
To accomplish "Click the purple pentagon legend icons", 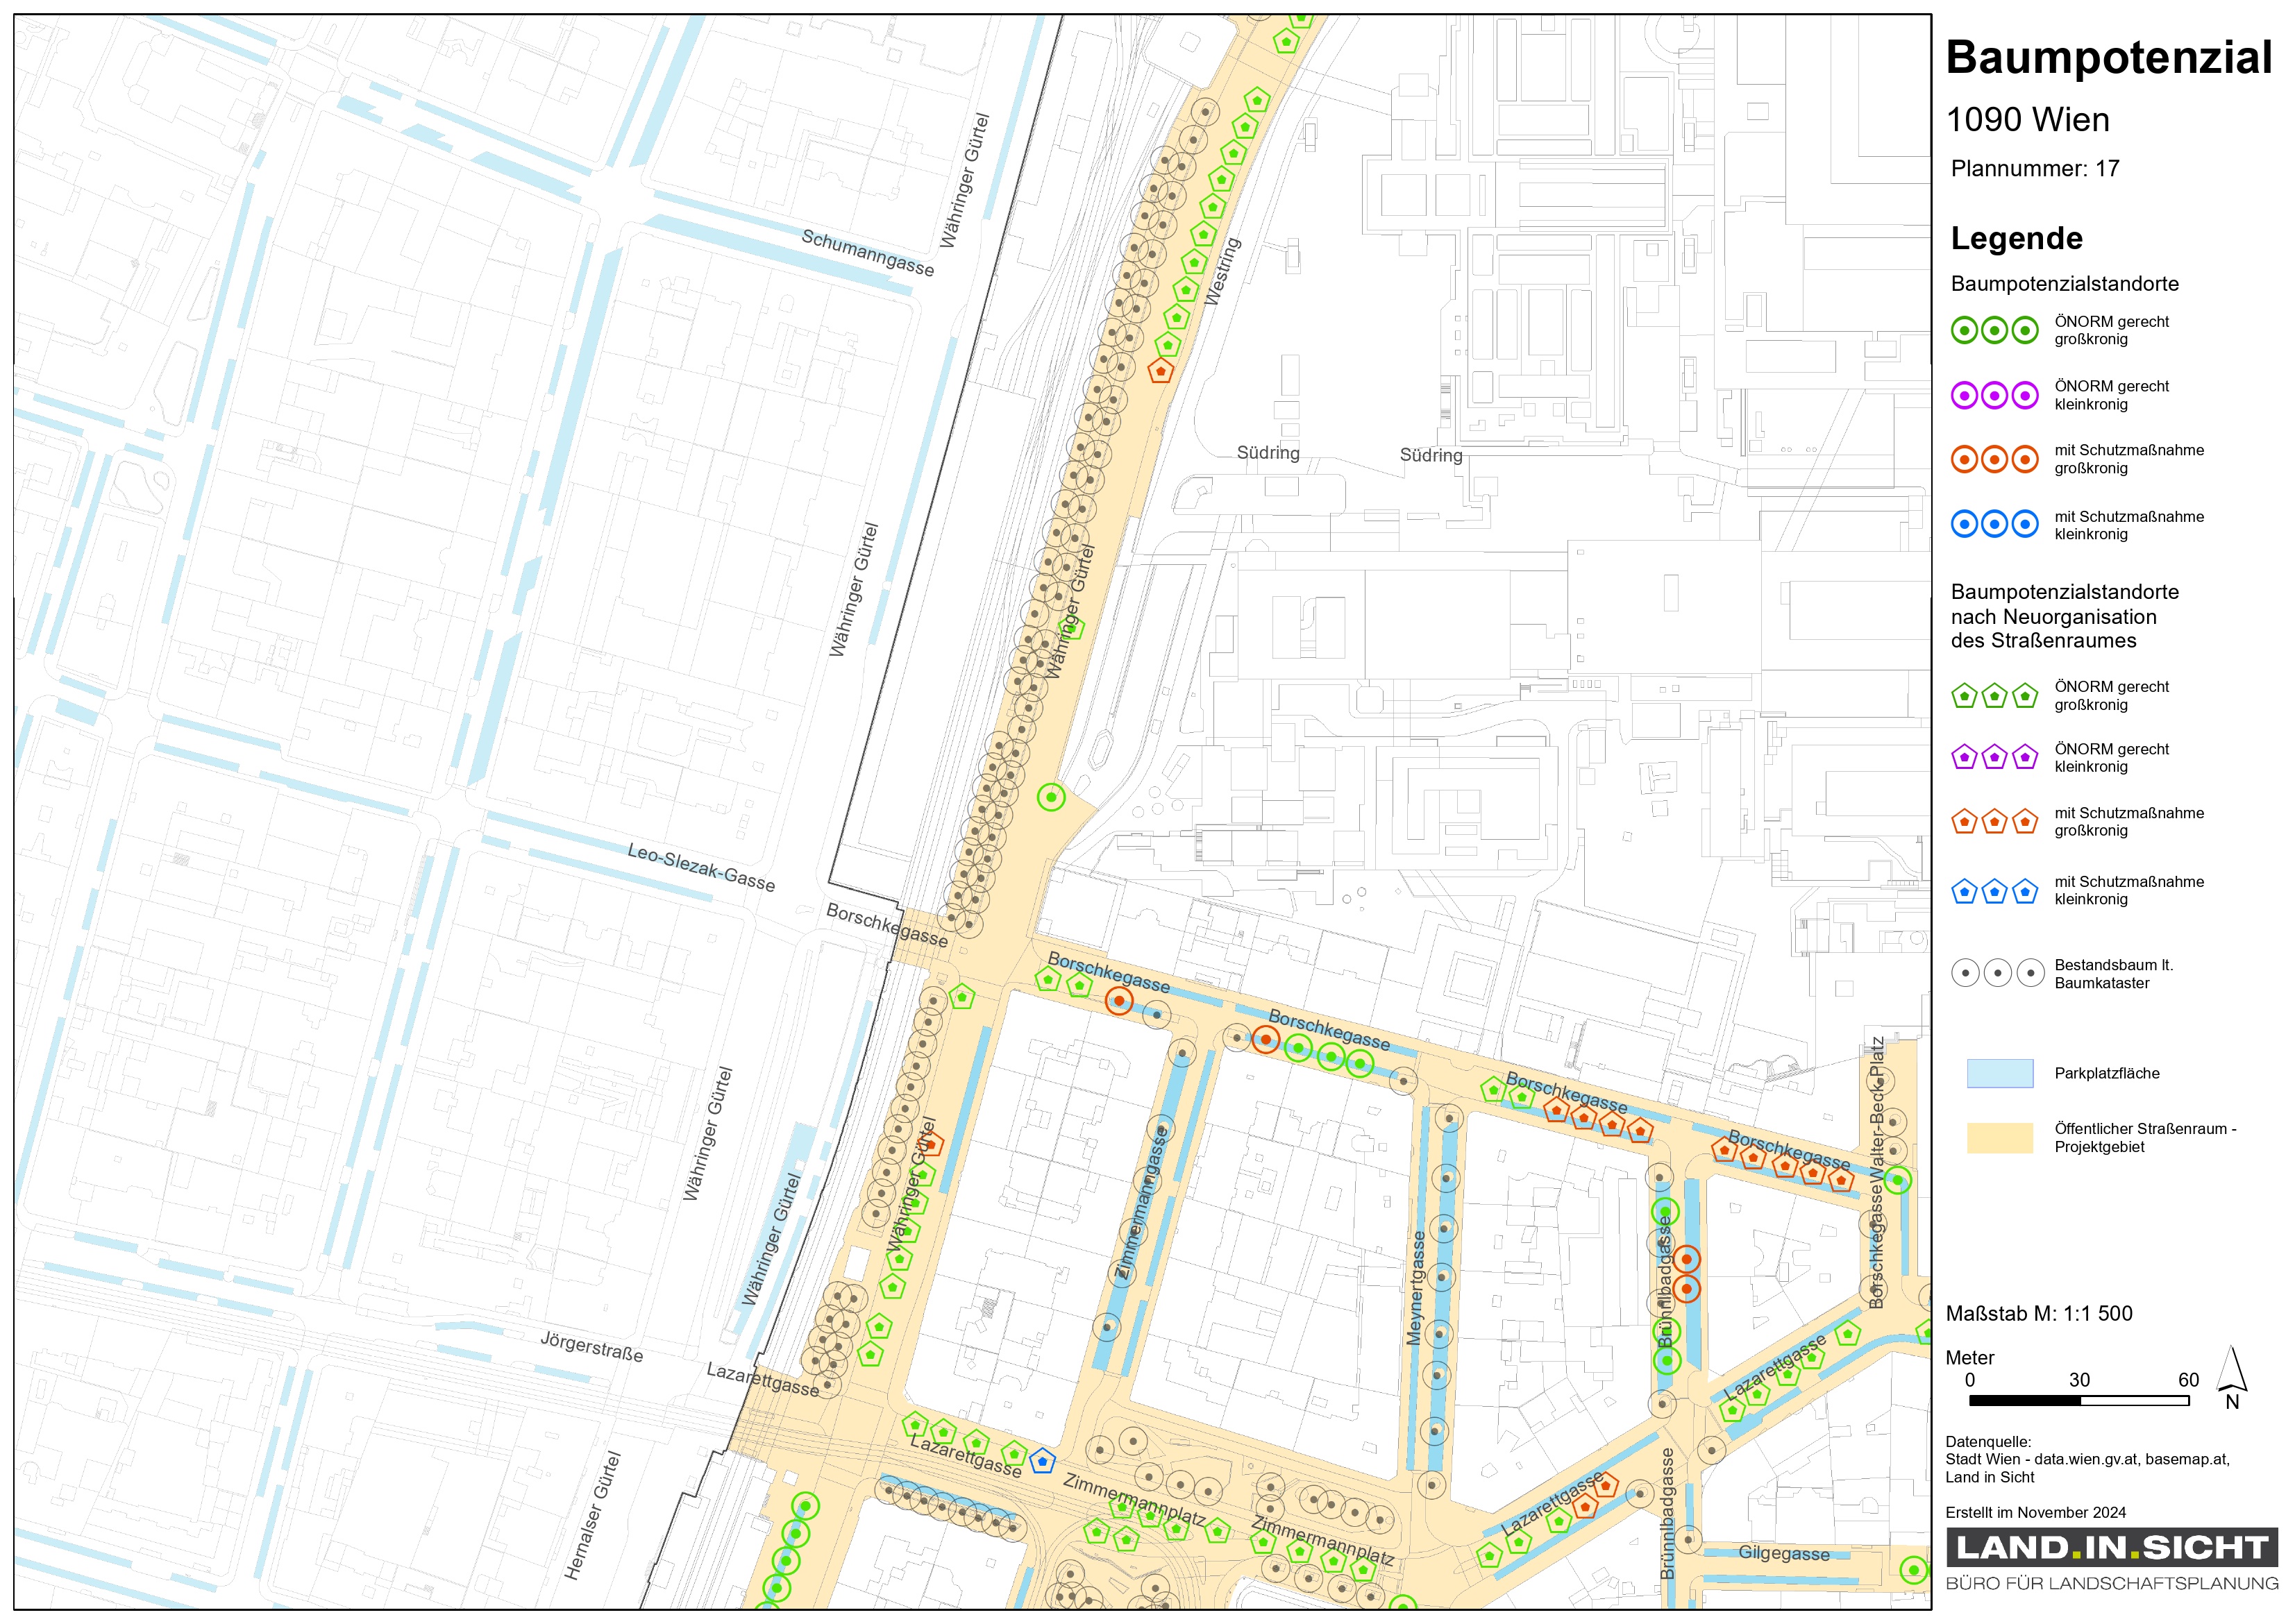I will pos(1994,757).
